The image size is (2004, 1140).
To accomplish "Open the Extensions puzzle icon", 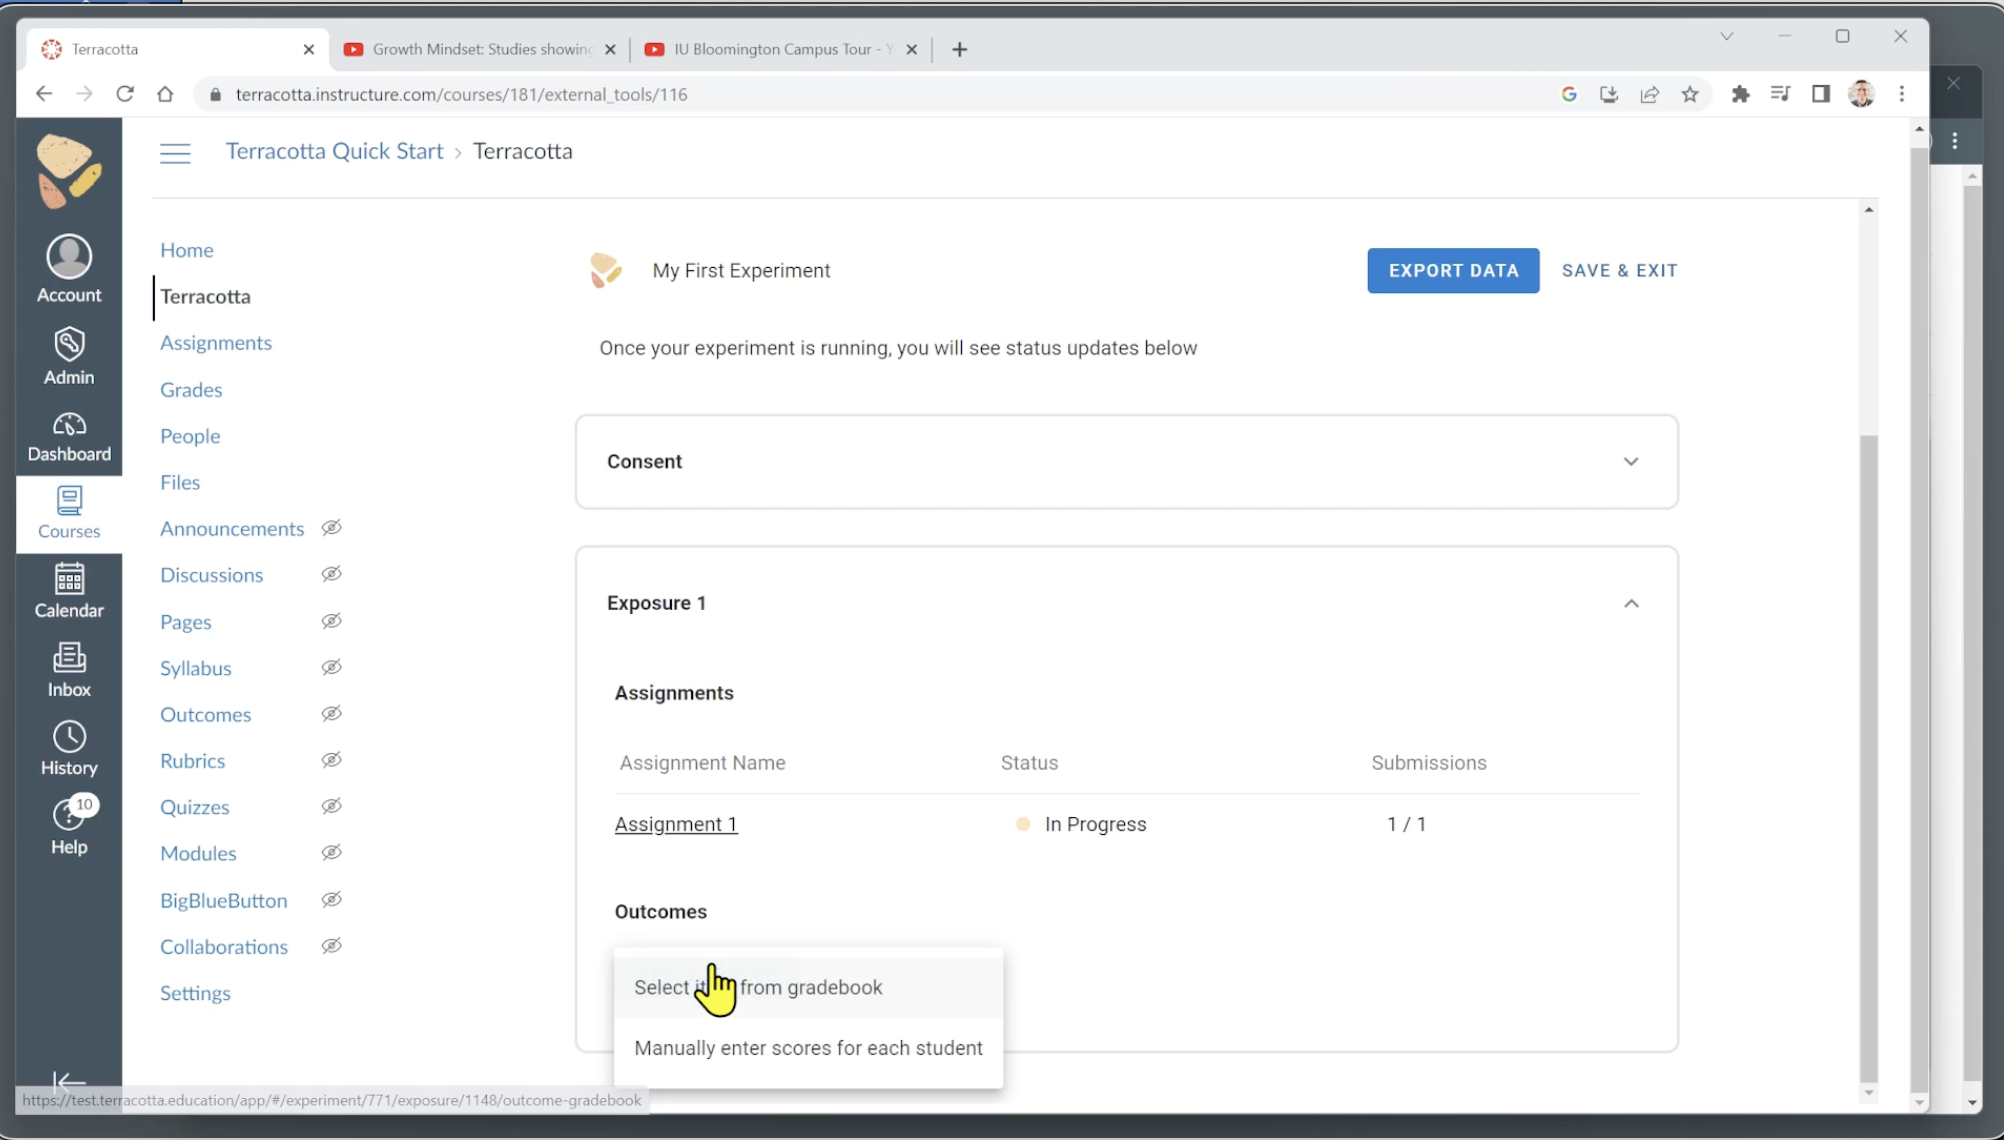I will [x=1740, y=94].
